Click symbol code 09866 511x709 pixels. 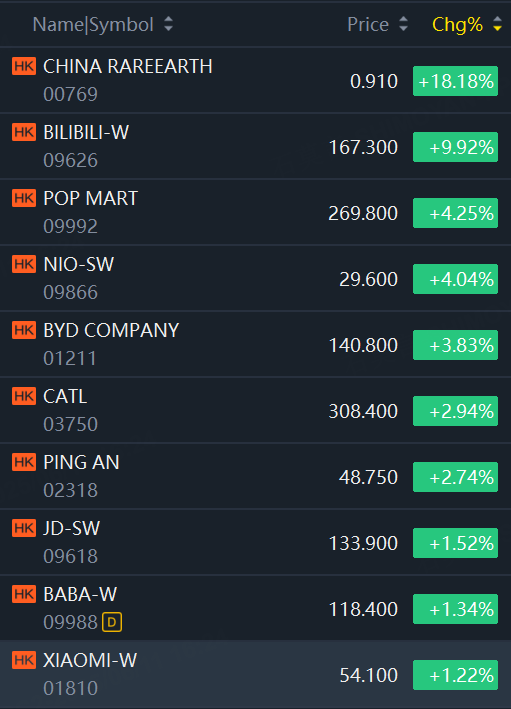point(71,293)
